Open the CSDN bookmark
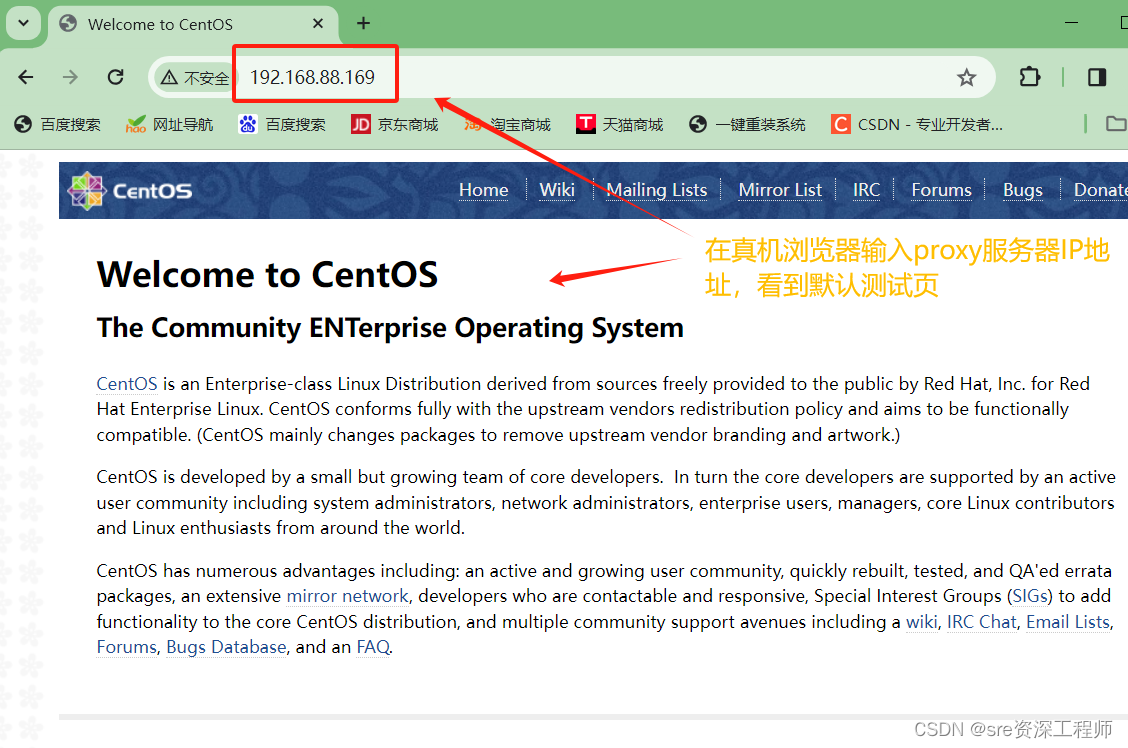1128x748 pixels. click(916, 124)
